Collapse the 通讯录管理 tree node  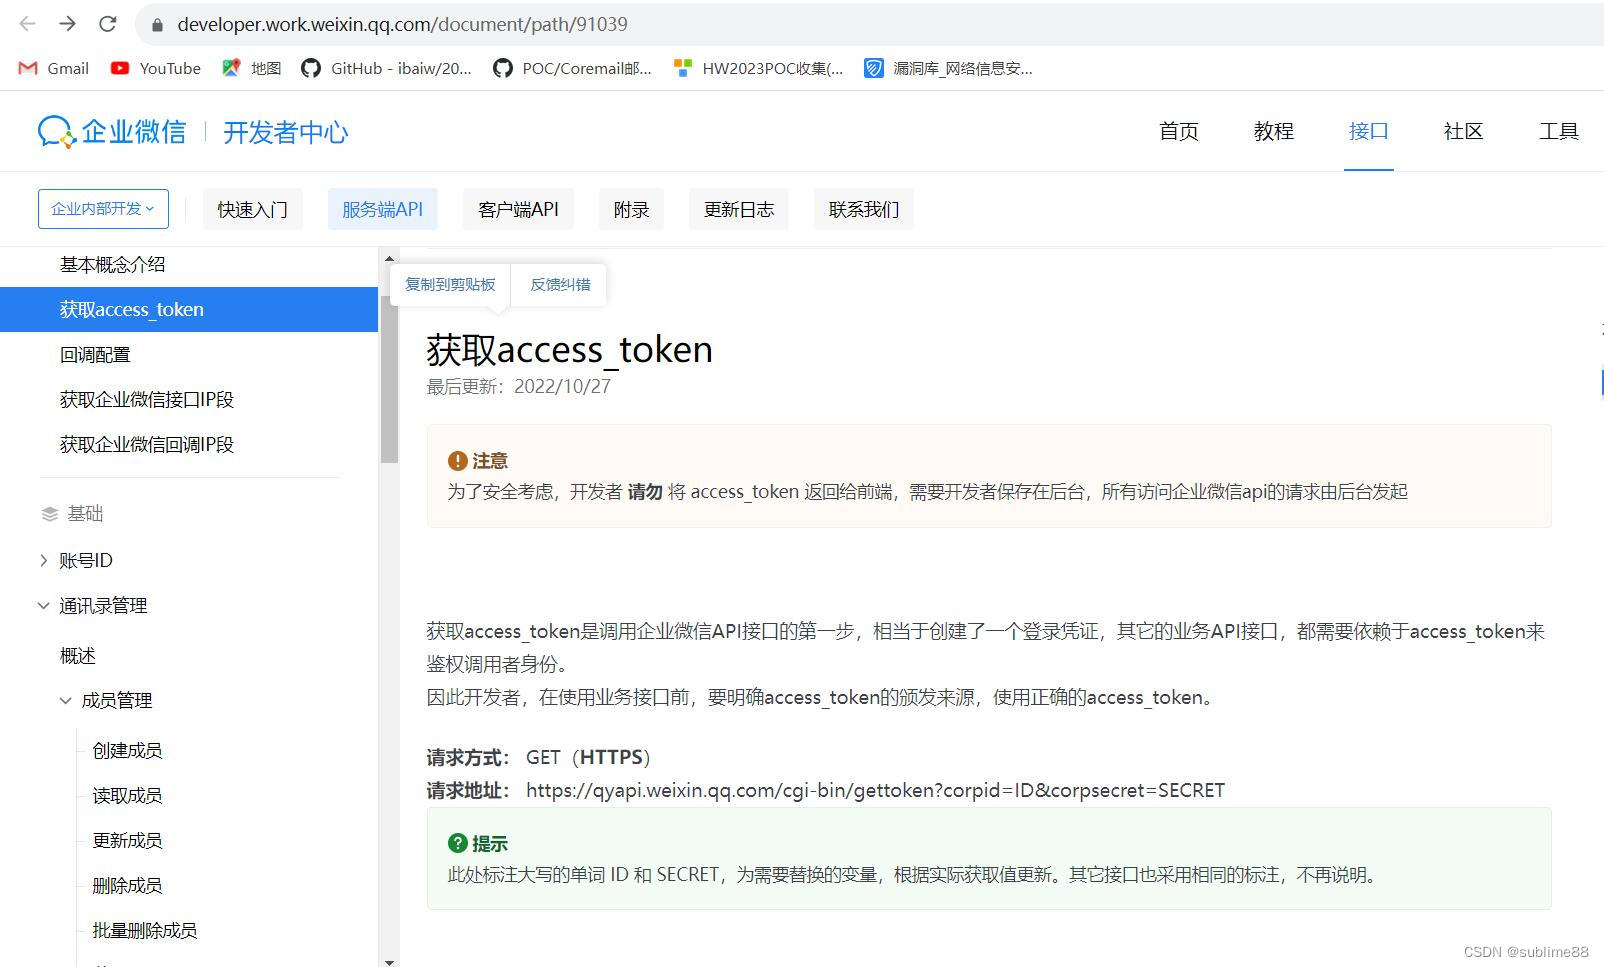(43, 605)
